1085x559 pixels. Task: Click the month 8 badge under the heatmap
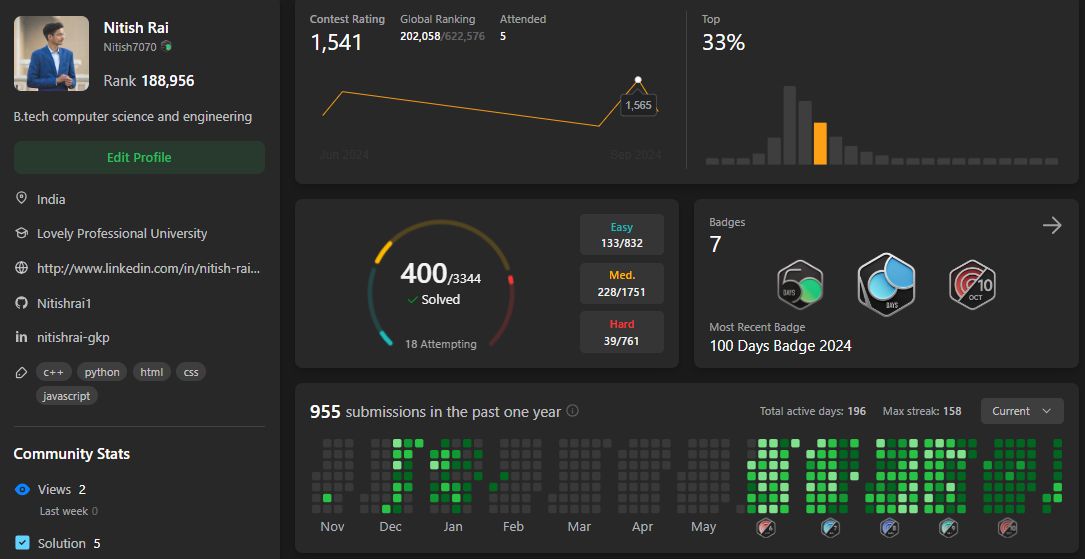pyautogui.click(x=889, y=528)
